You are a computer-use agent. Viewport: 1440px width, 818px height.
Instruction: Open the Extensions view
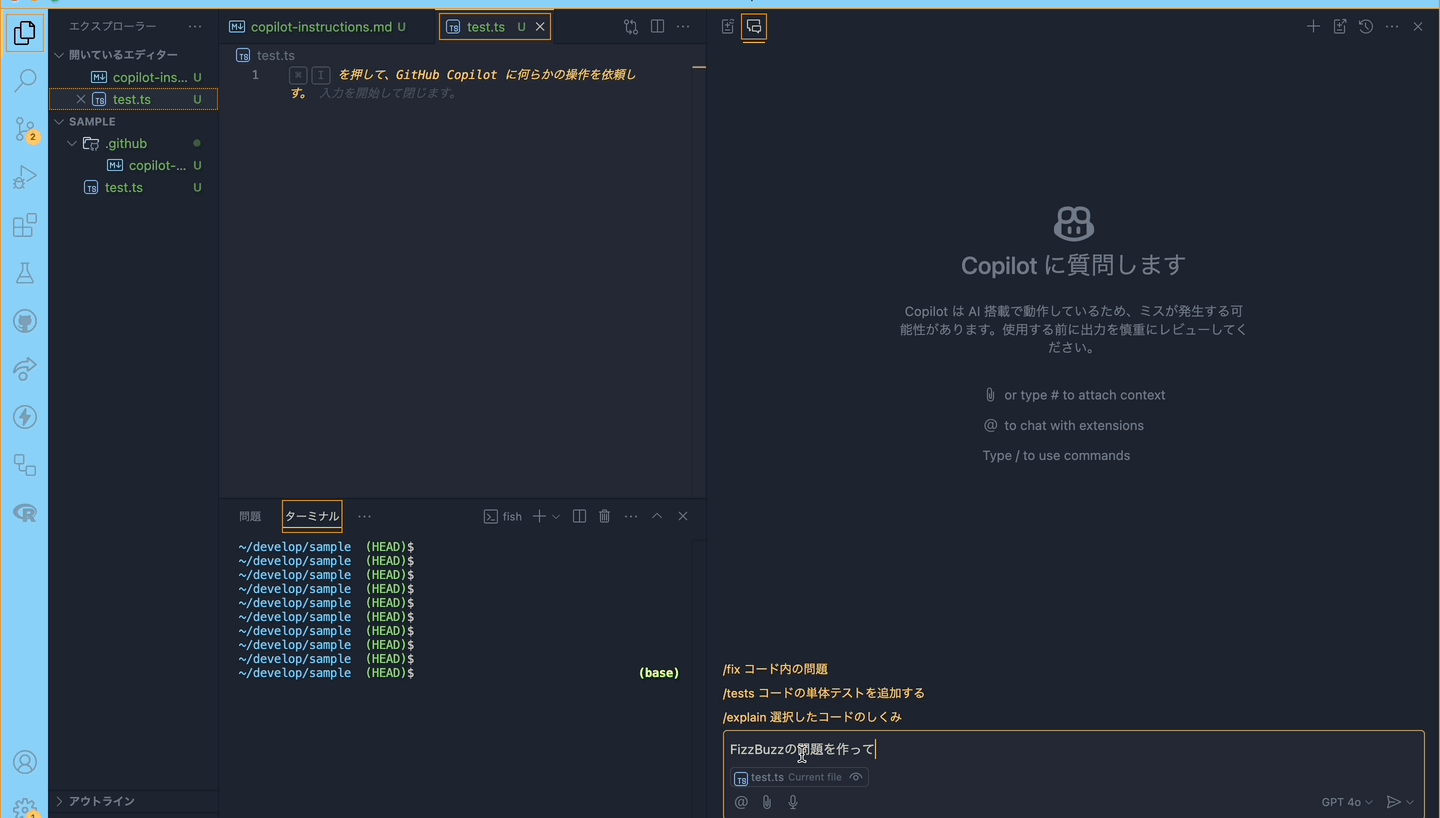coord(25,225)
